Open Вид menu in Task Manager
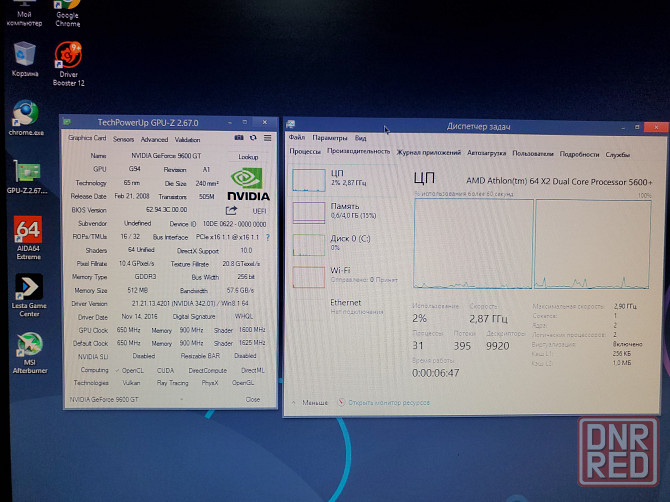 [360, 138]
